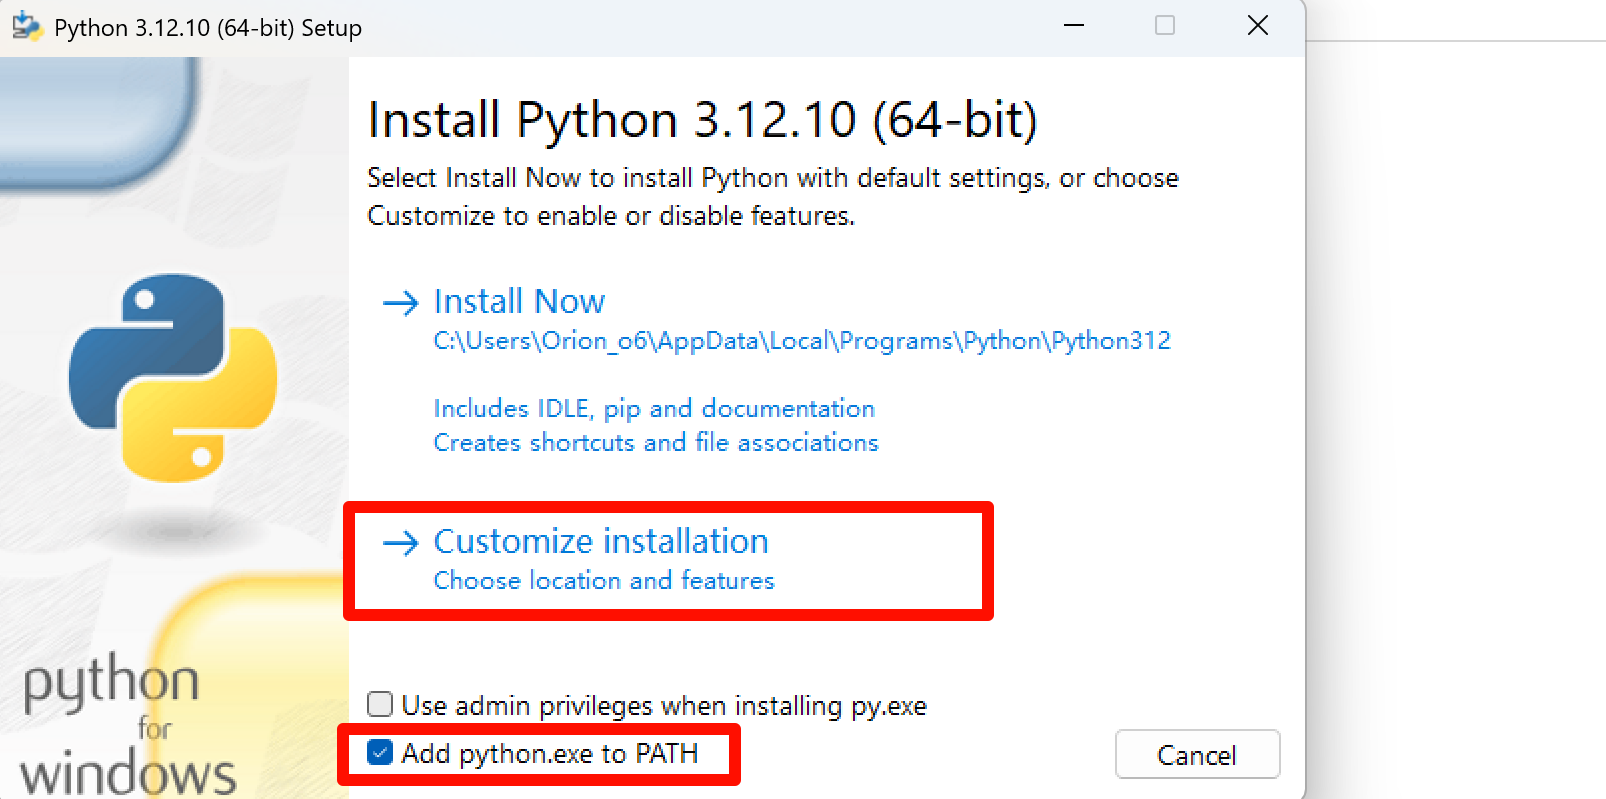
Task: Click the default install path text
Action: pyautogui.click(x=802, y=341)
